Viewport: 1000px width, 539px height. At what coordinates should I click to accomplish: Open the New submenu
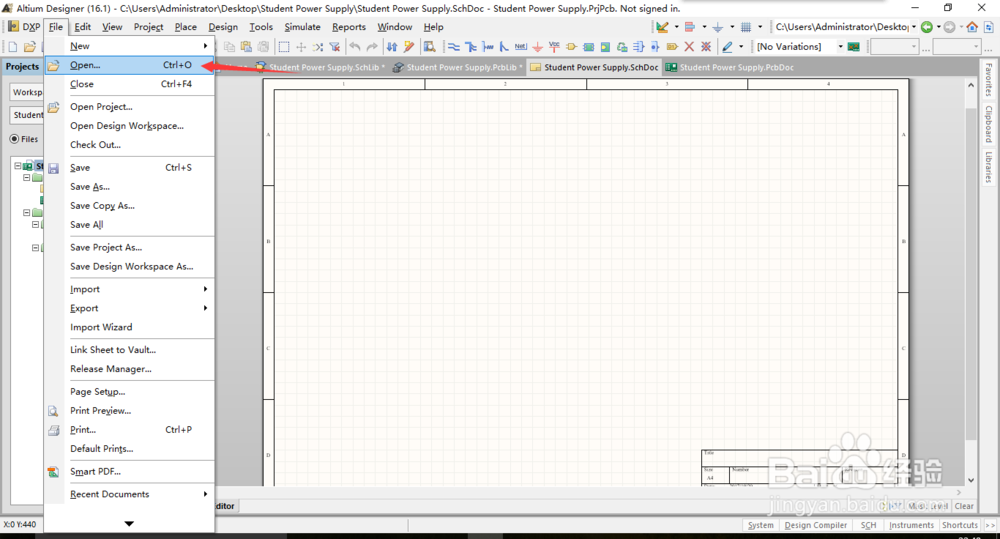pos(129,46)
